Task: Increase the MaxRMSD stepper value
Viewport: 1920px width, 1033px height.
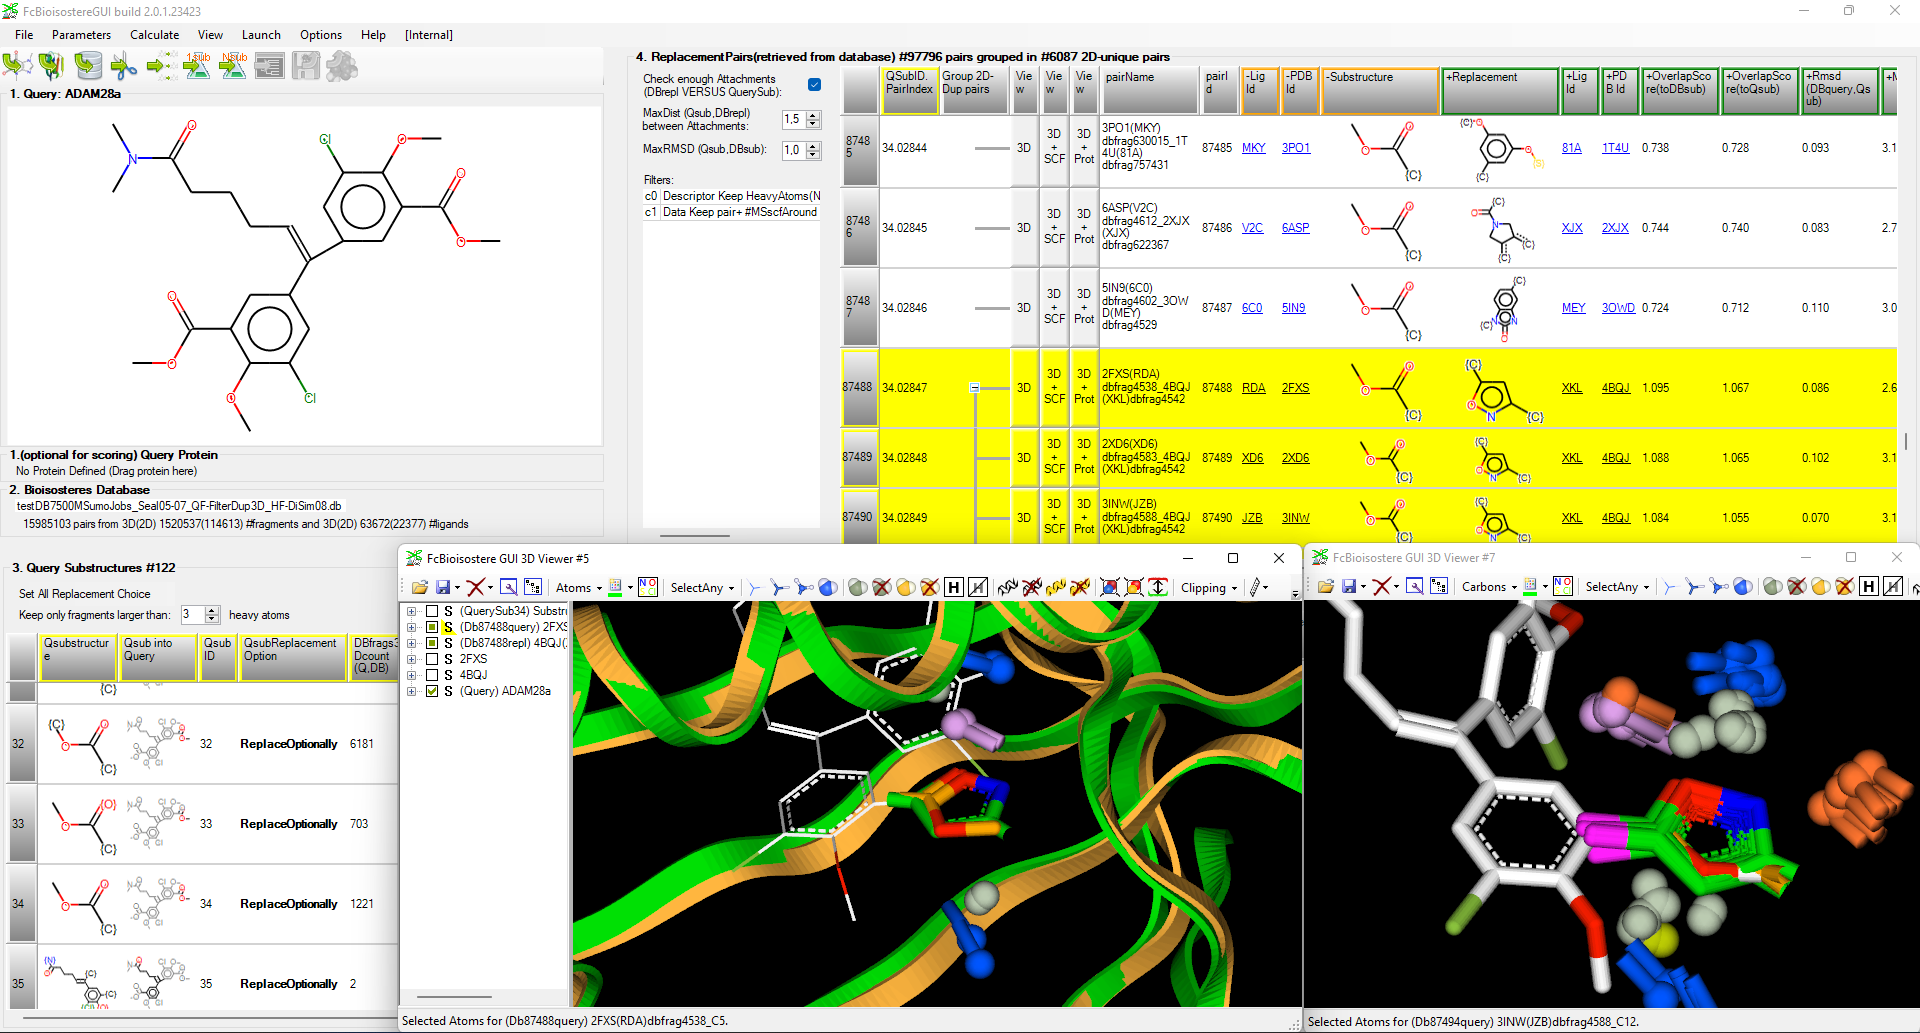Action: pyautogui.click(x=813, y=146)
